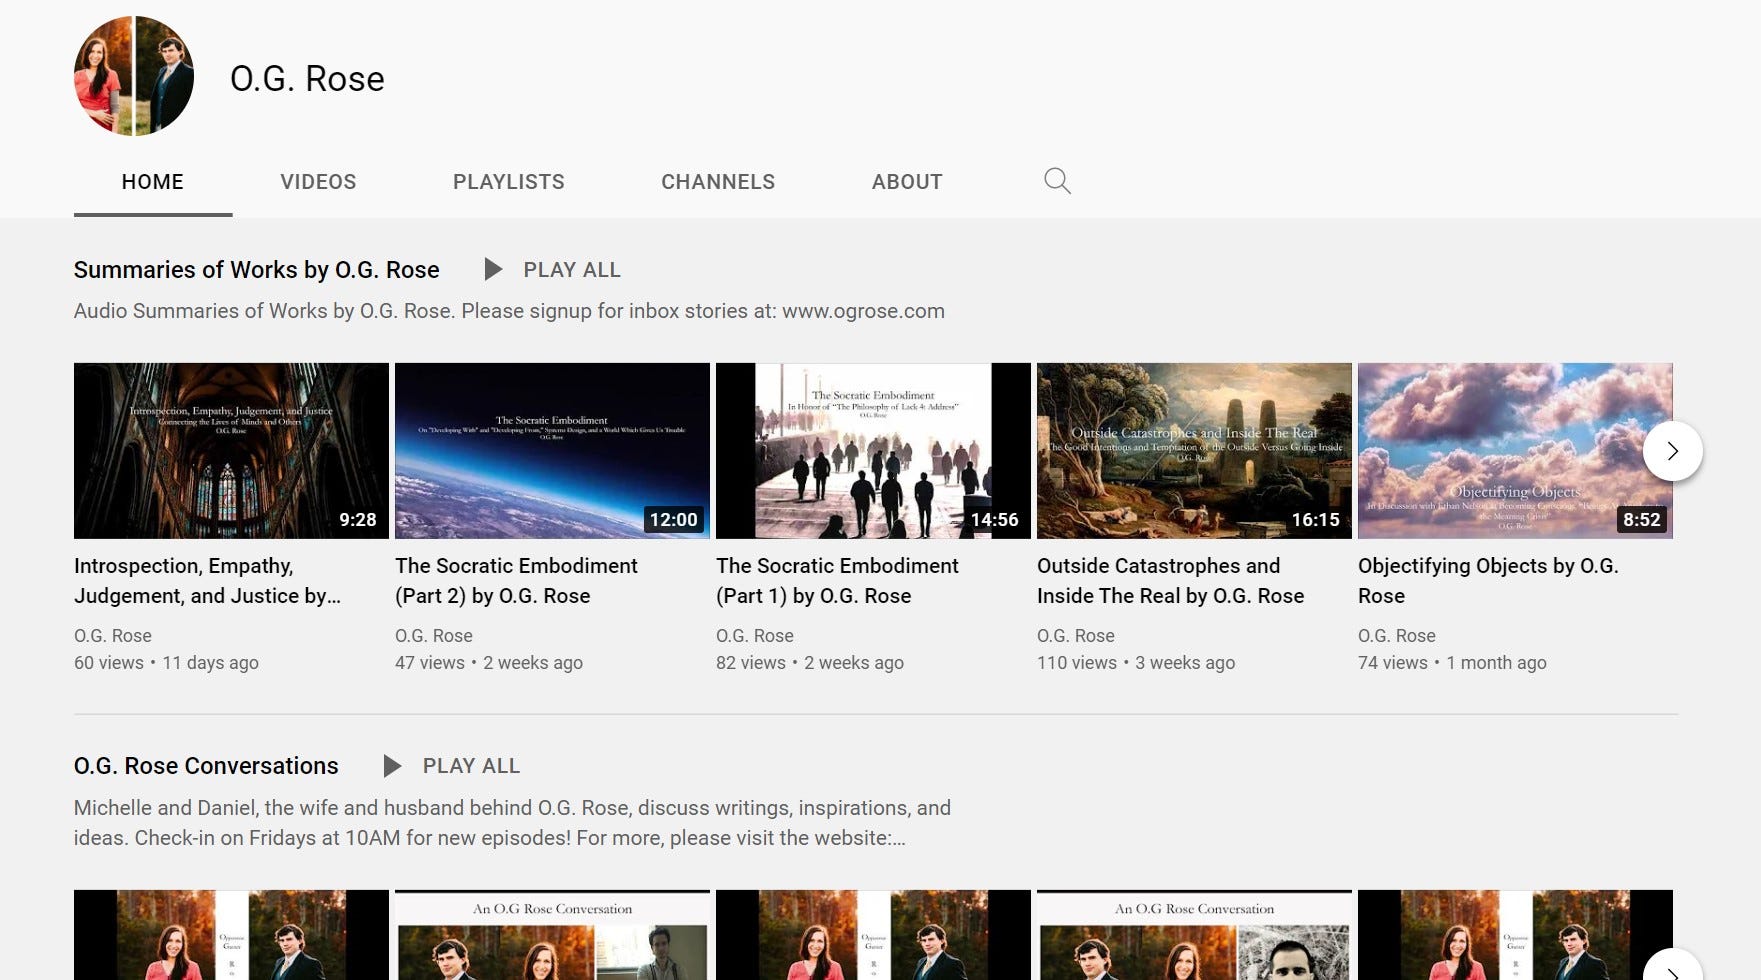The width and height of the screenshot is (1761, 980).
Task: Click '110 views • 3 weeks ago' text
Action: 1136,663
